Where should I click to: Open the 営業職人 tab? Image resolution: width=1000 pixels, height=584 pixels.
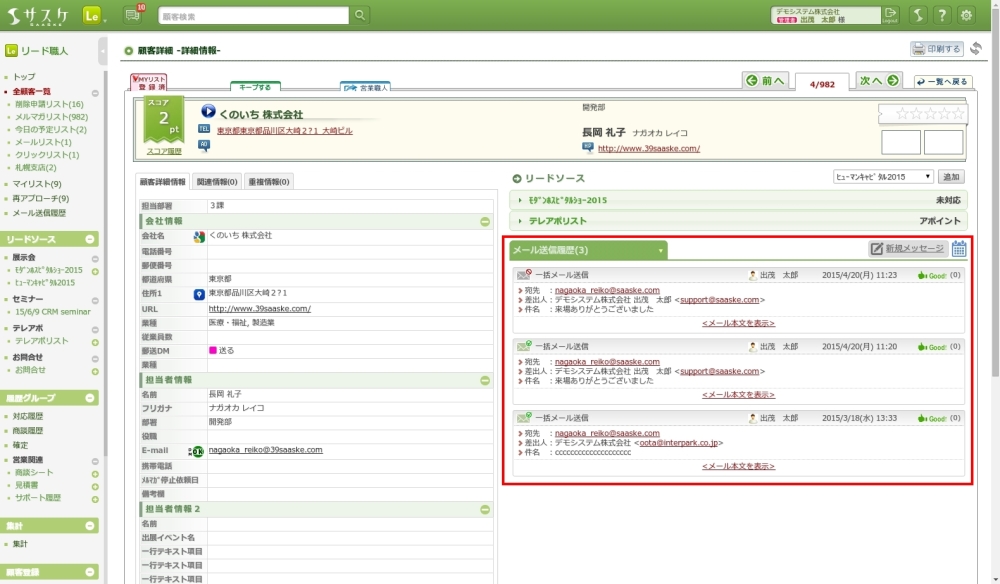(x=365, y=87)
